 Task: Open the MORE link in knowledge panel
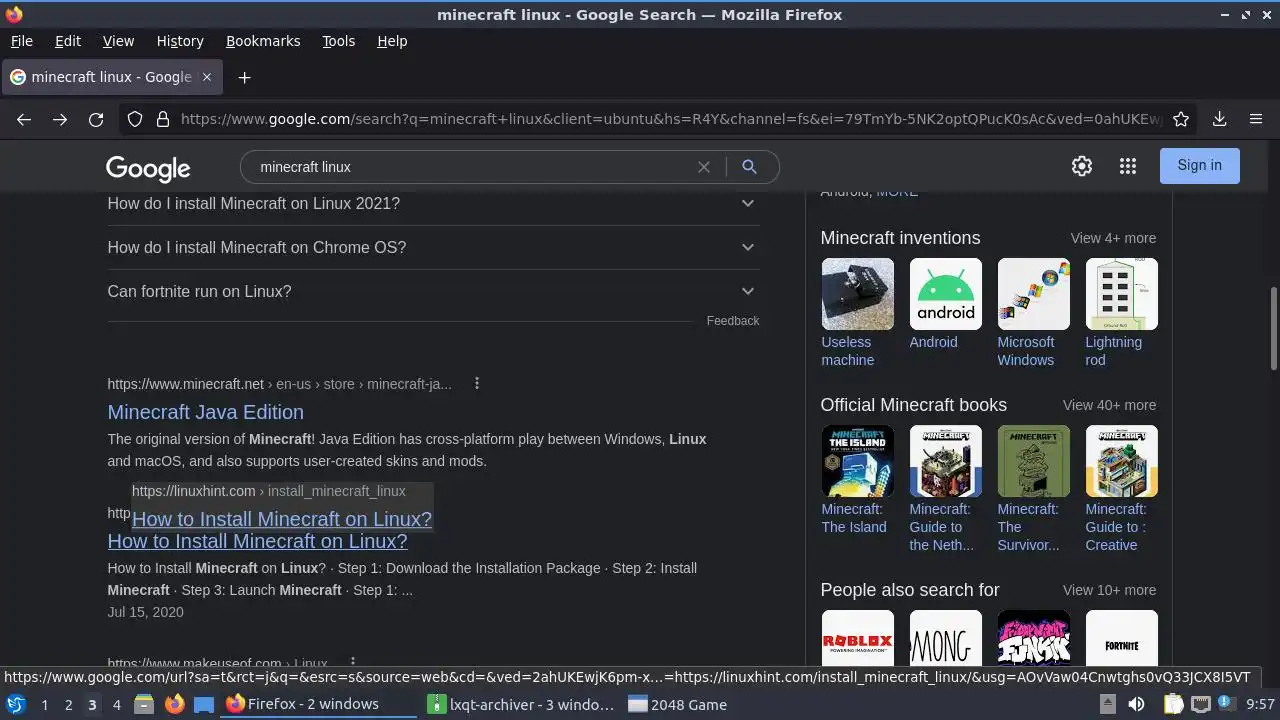(x=897, y=192)
